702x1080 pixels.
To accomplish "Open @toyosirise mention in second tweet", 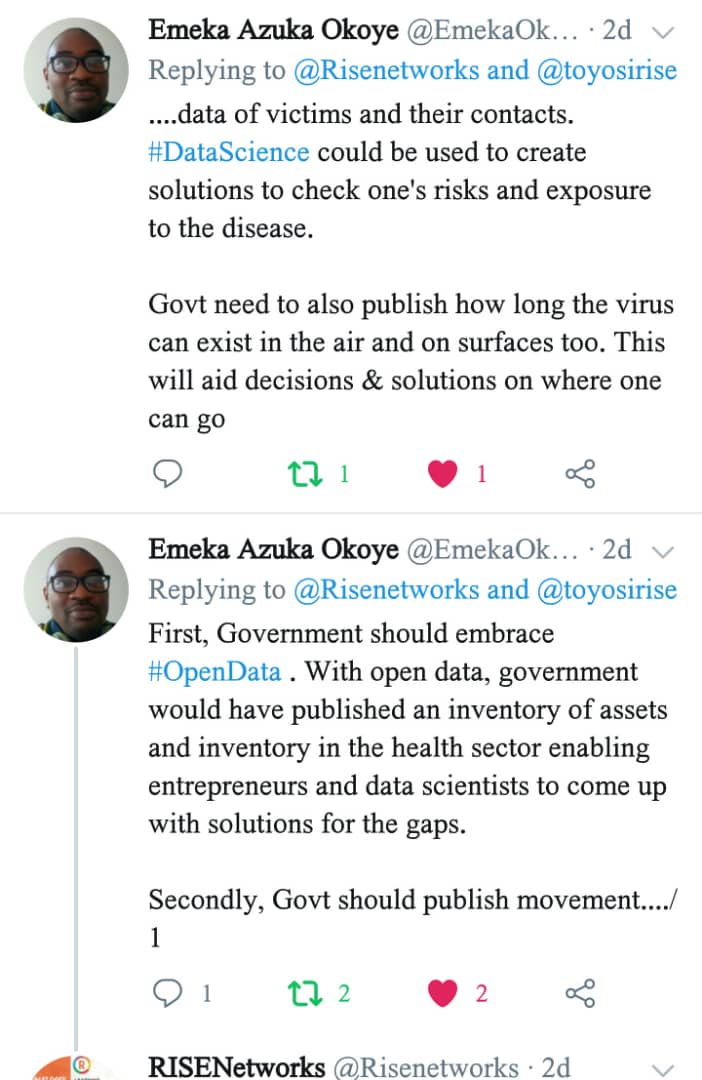I will pos(607,590).
